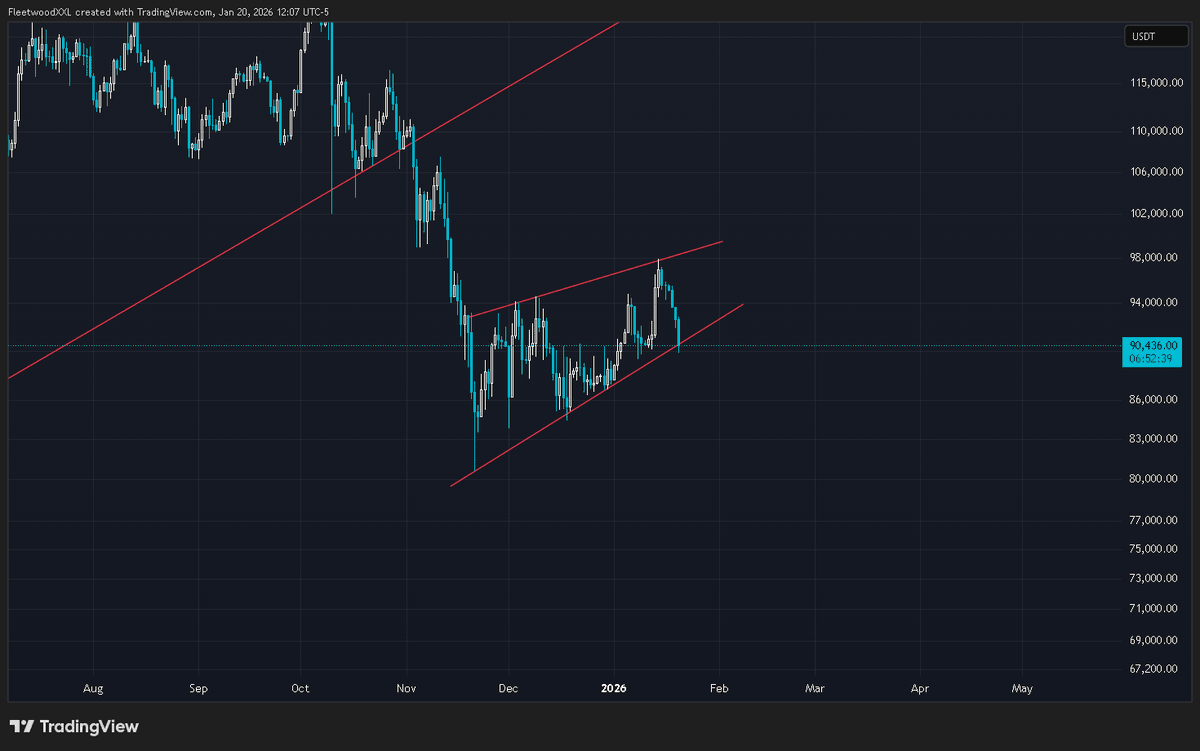Select the upper red wedge trendline
Viewport: 1200px width, 751px height.
[x=595, y=279]
